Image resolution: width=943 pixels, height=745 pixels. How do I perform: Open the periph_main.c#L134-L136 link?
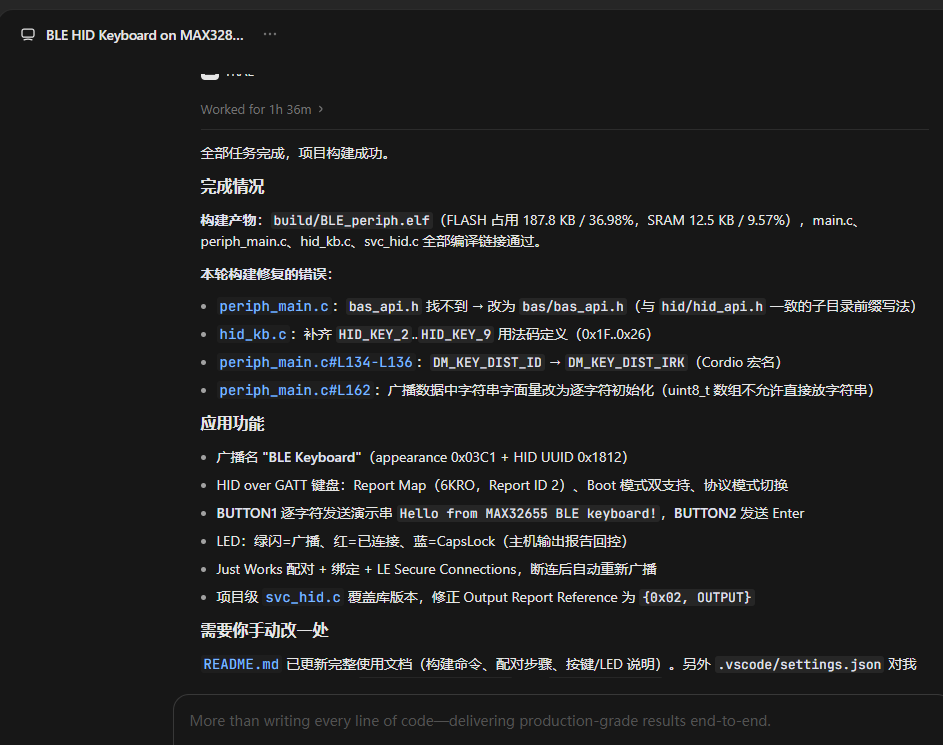click(316, 363)
